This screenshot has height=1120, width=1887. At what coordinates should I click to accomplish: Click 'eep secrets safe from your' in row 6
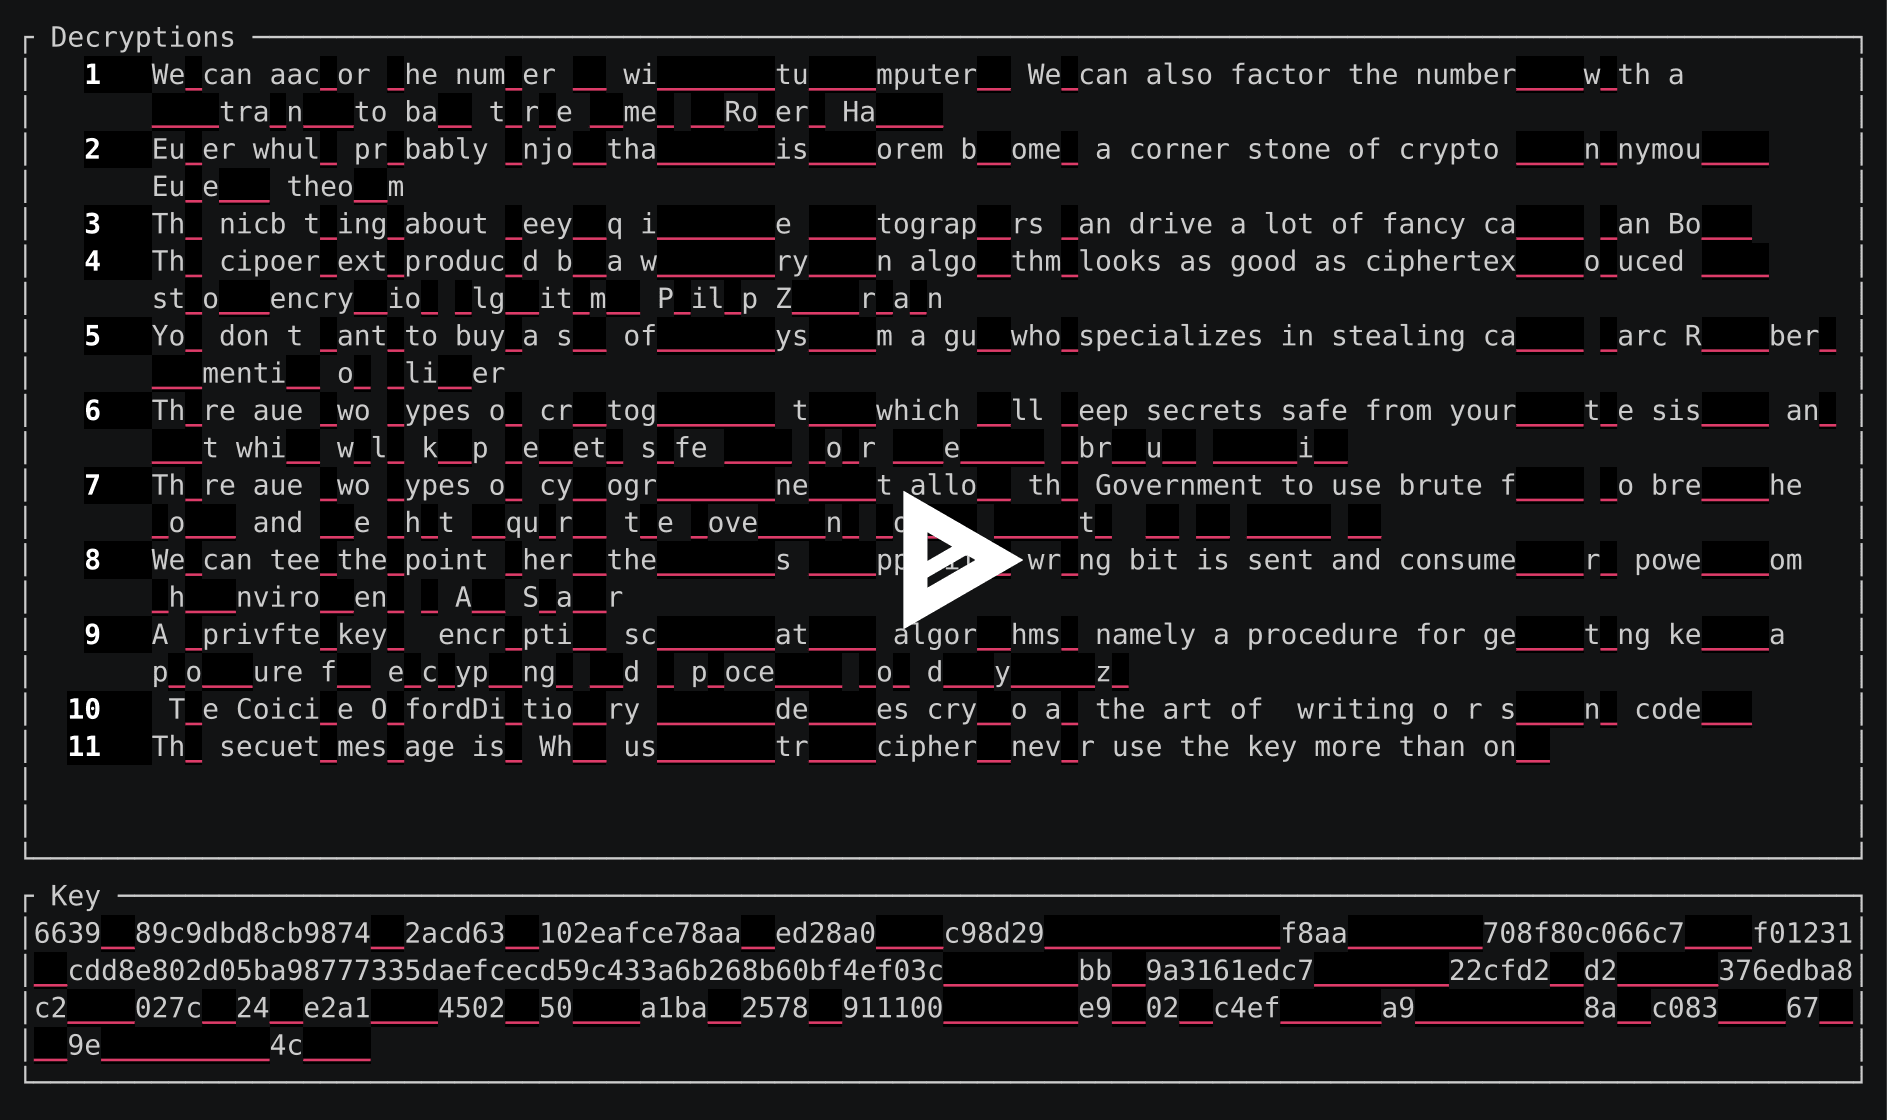point(1297,412)
